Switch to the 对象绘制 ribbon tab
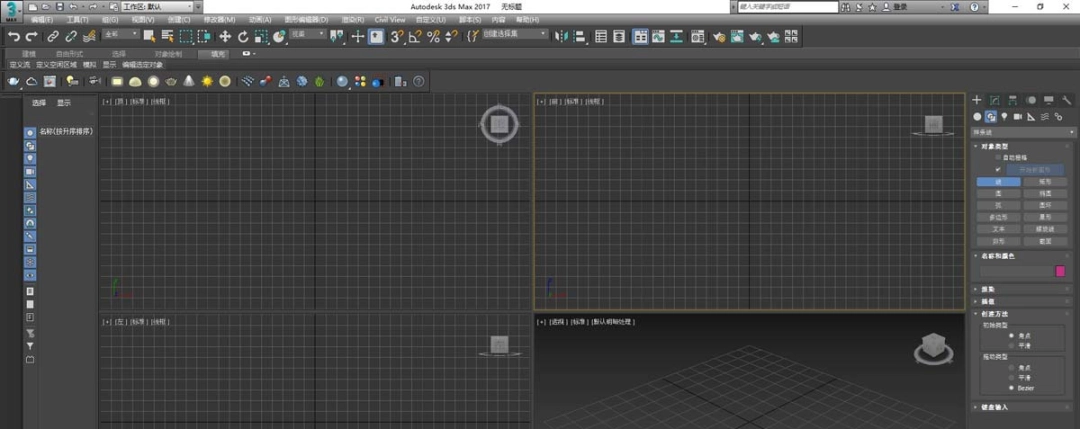The height and width of the screenshot is (429, 1080). coord(168,53)
